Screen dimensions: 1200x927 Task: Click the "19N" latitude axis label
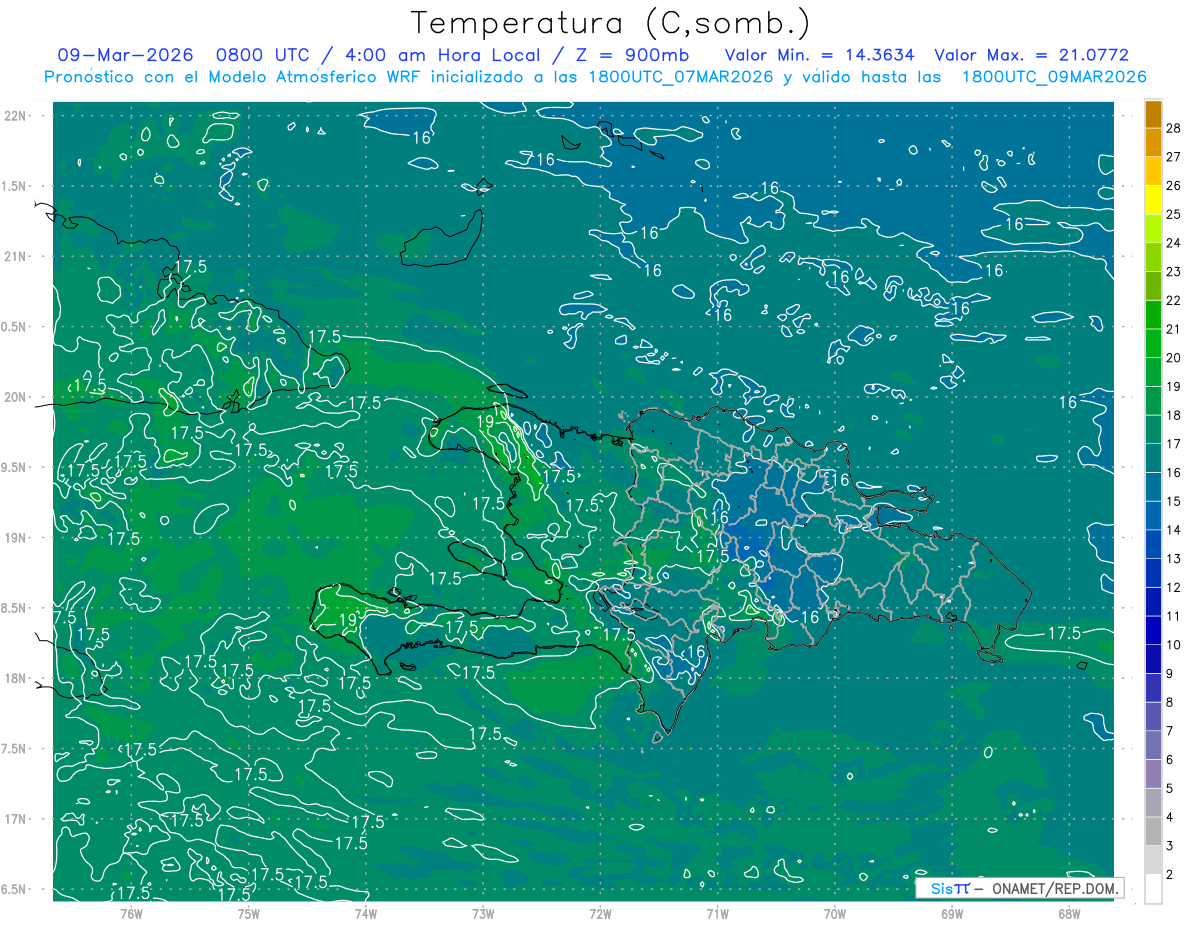tap(14, 537)
